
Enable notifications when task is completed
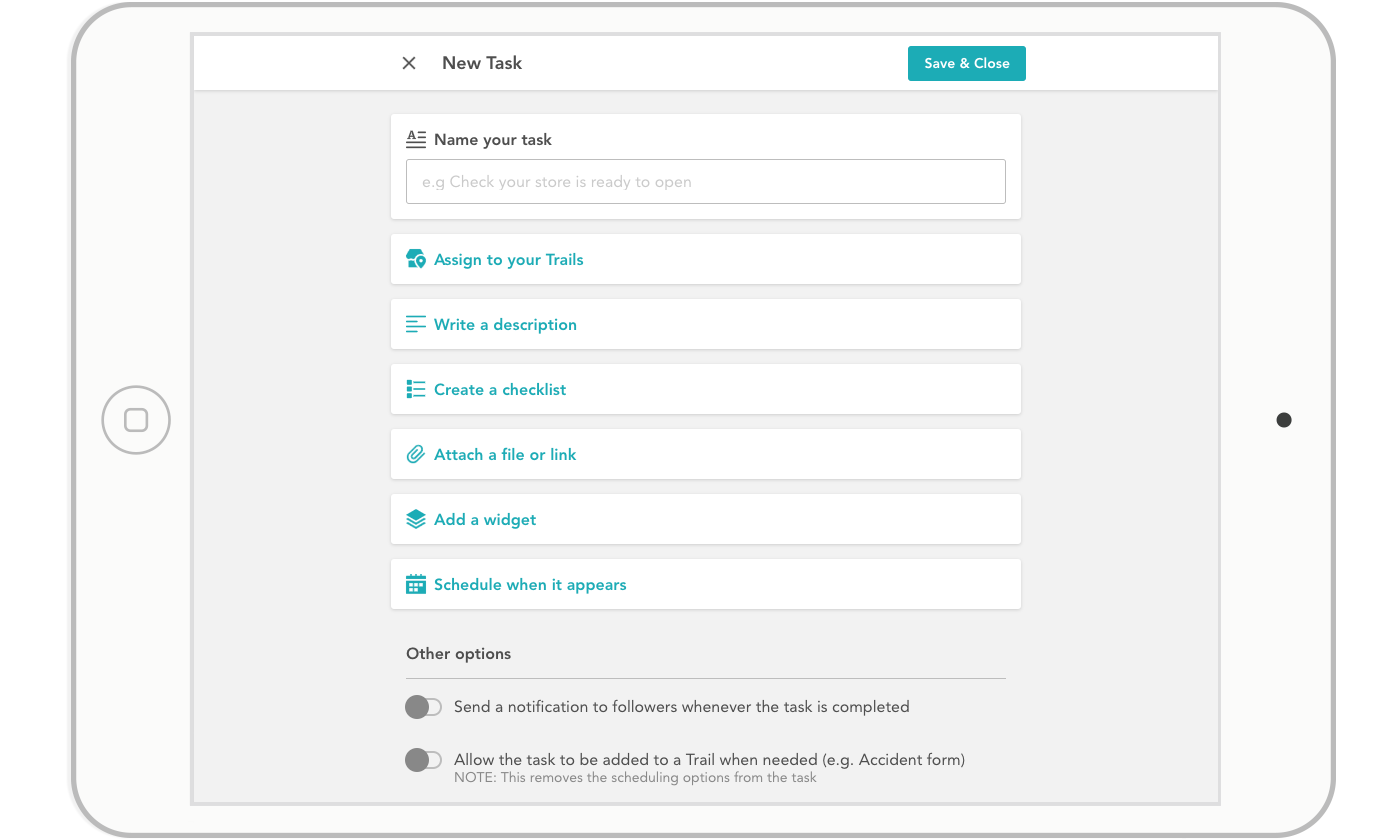coord(423,706)
